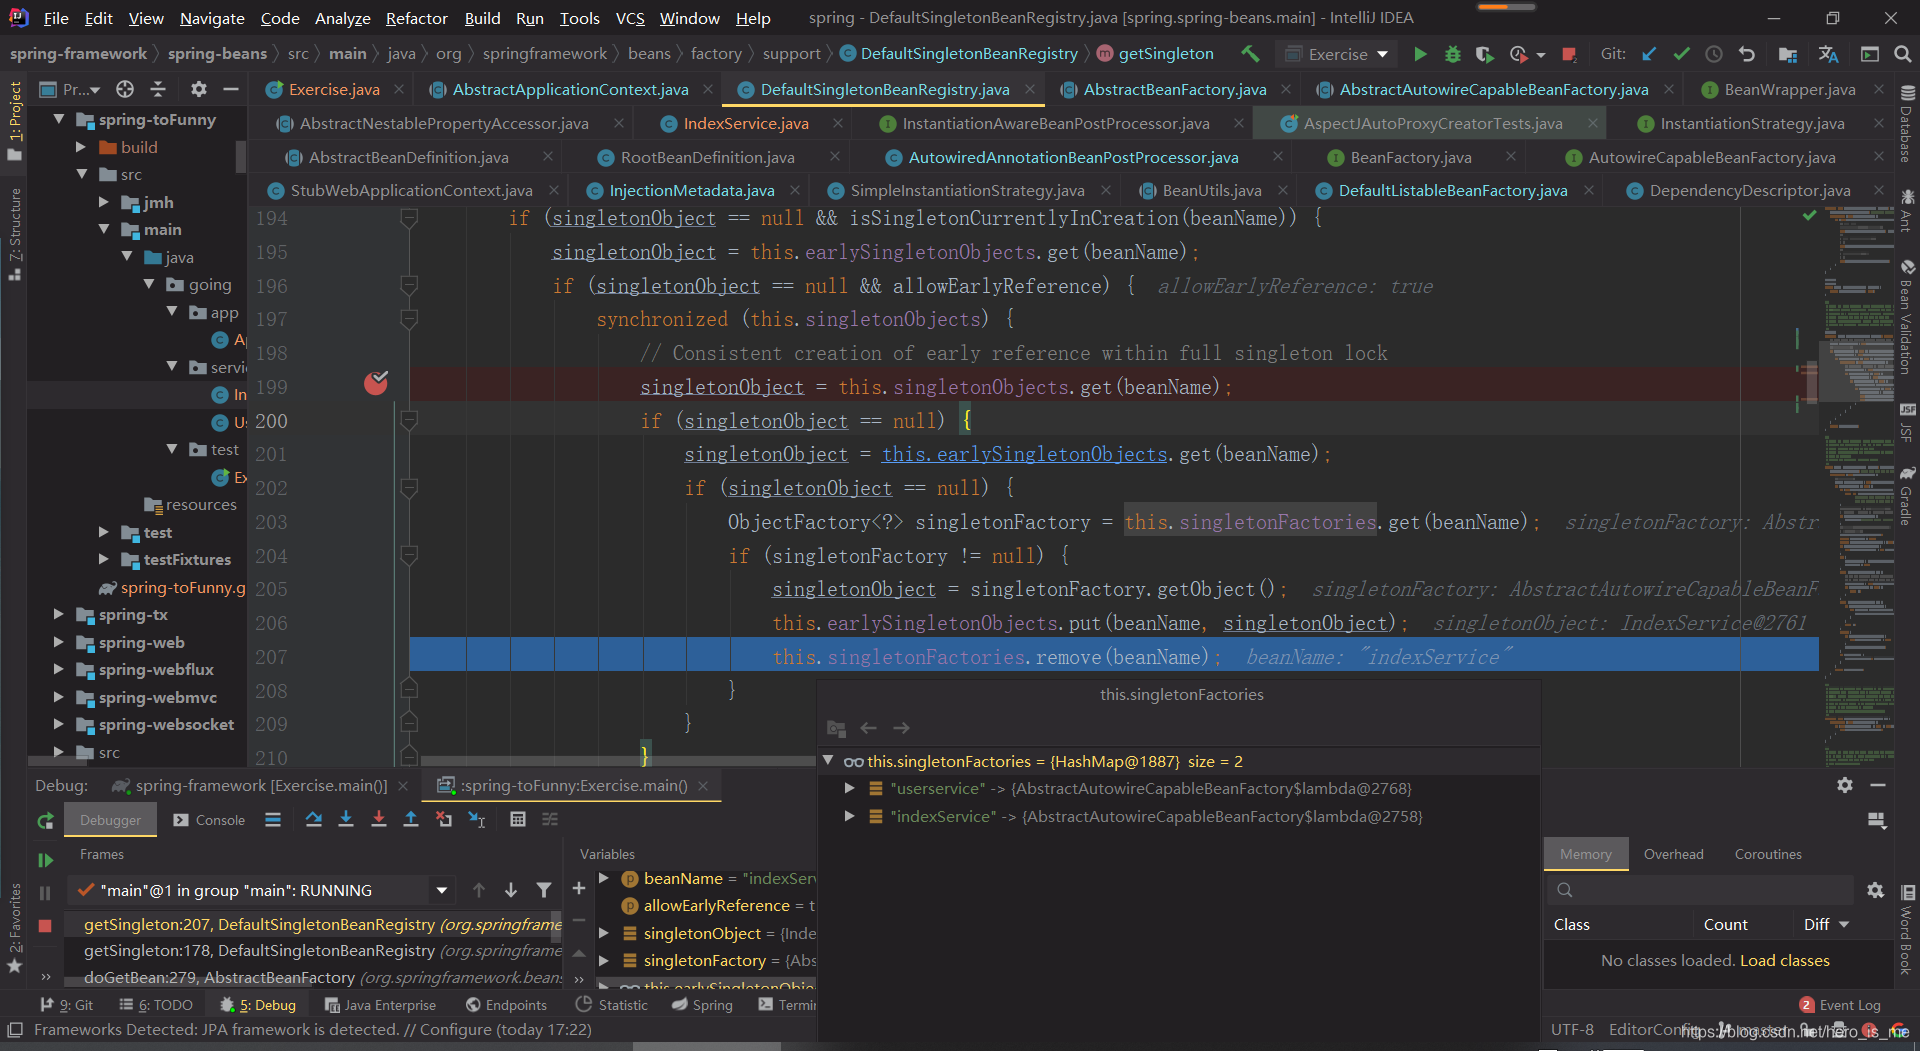Screen dimensions: 1920x1051
Task: Show Git history clock icon
Action: [x=1713, y=54]
